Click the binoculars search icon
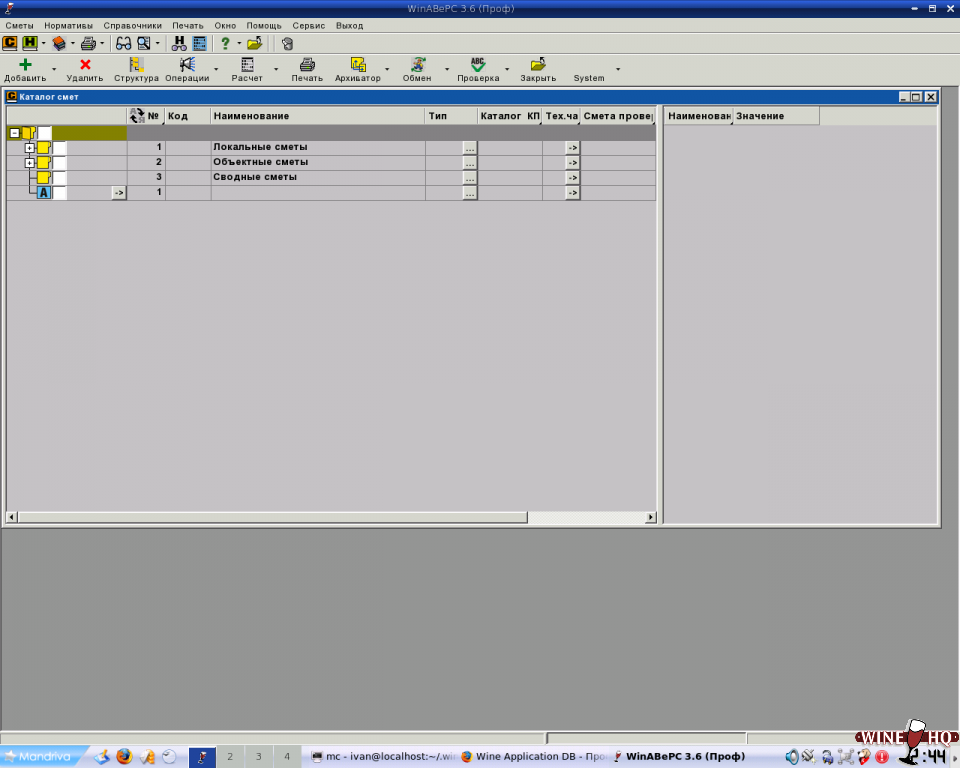This screenshot has height=768, width=960. point(123,43)
